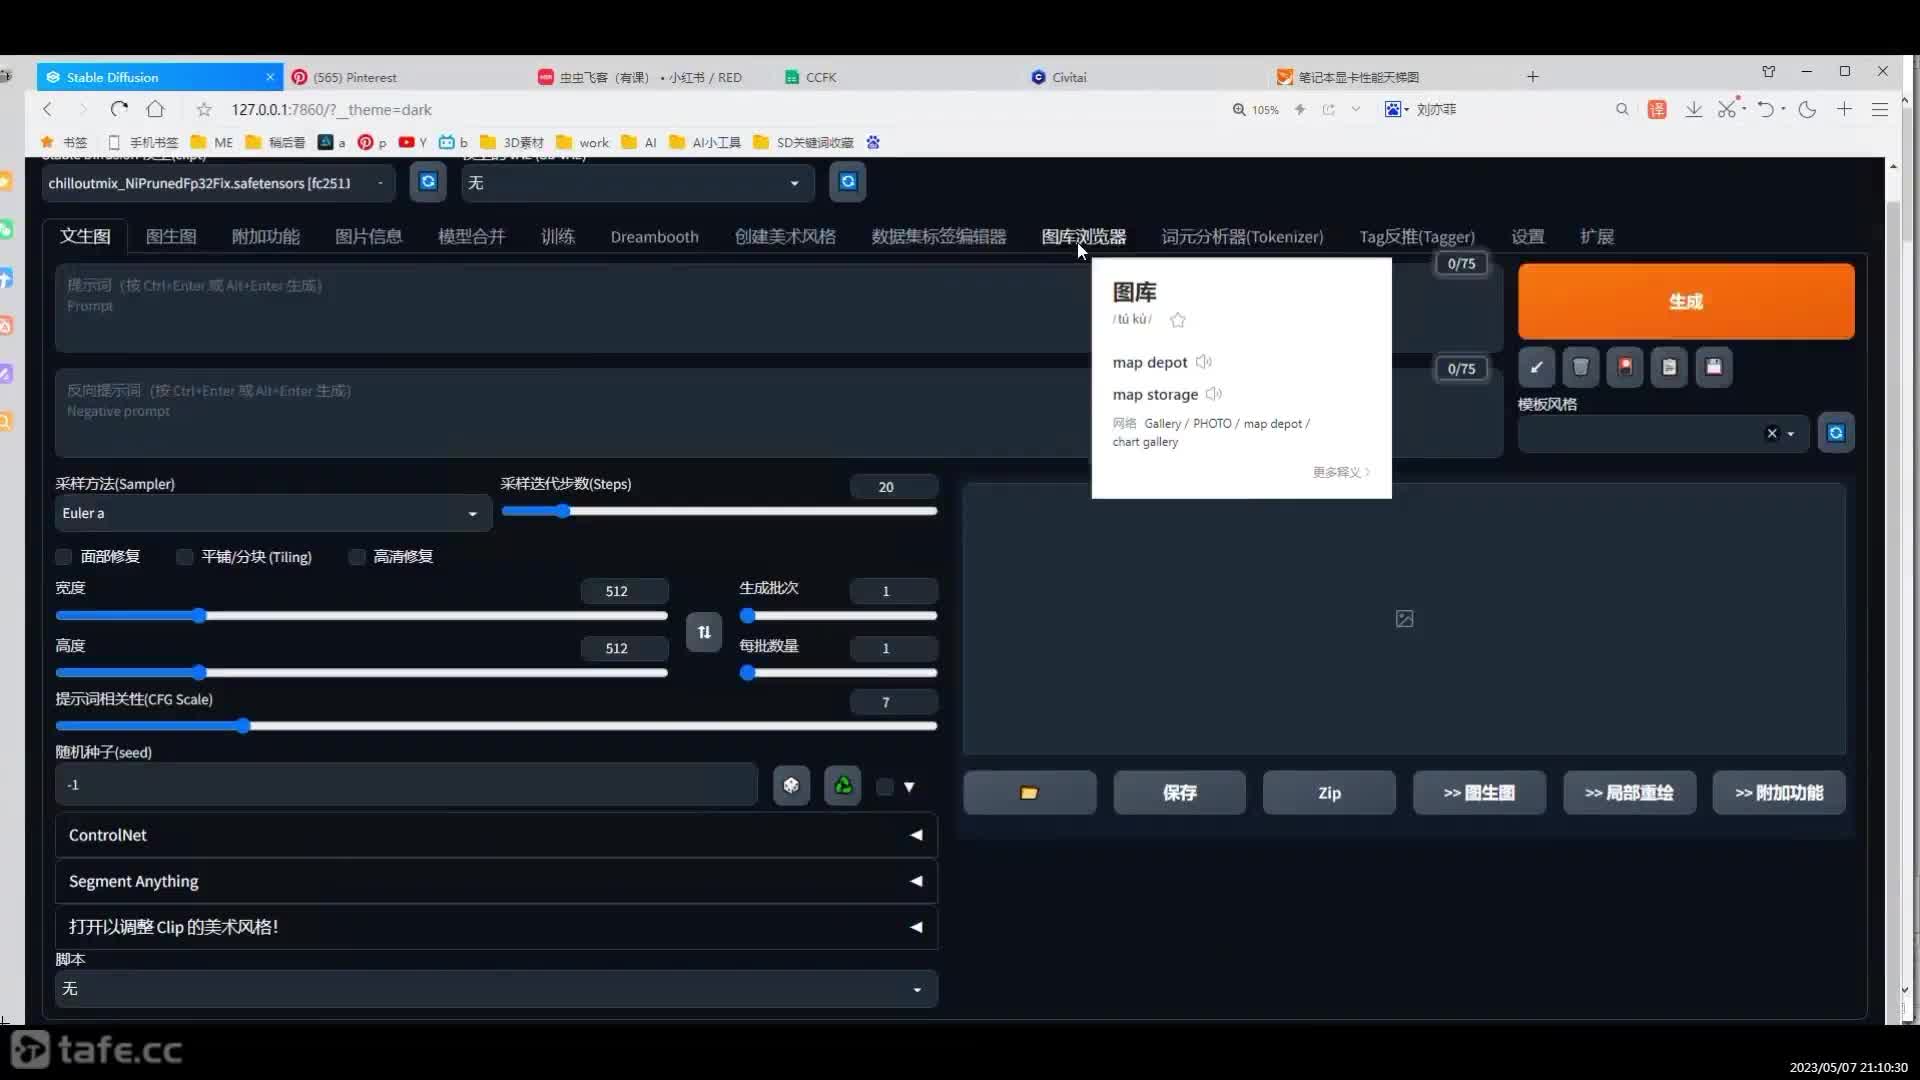Open the AI小工具 bookmarks folder

[706, 142]
